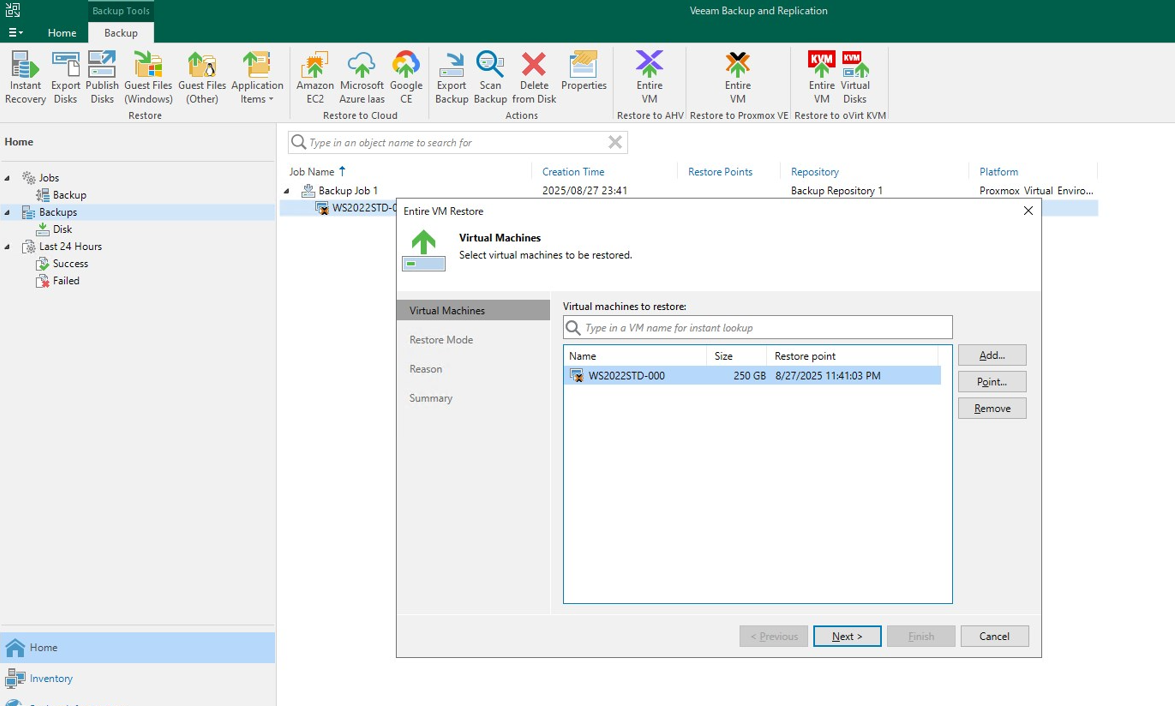Clear the object search with X
This screenshot has width=1175, height=706.
tap(615, 142)
